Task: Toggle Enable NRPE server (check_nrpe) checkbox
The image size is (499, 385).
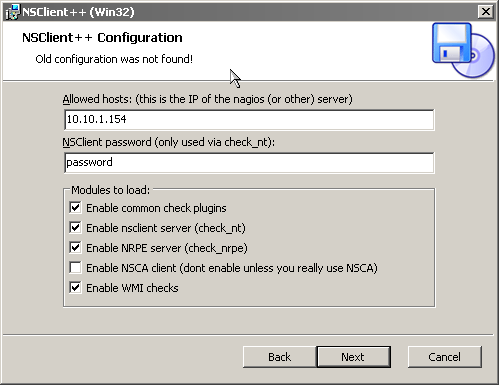Action: pos(75,248)
